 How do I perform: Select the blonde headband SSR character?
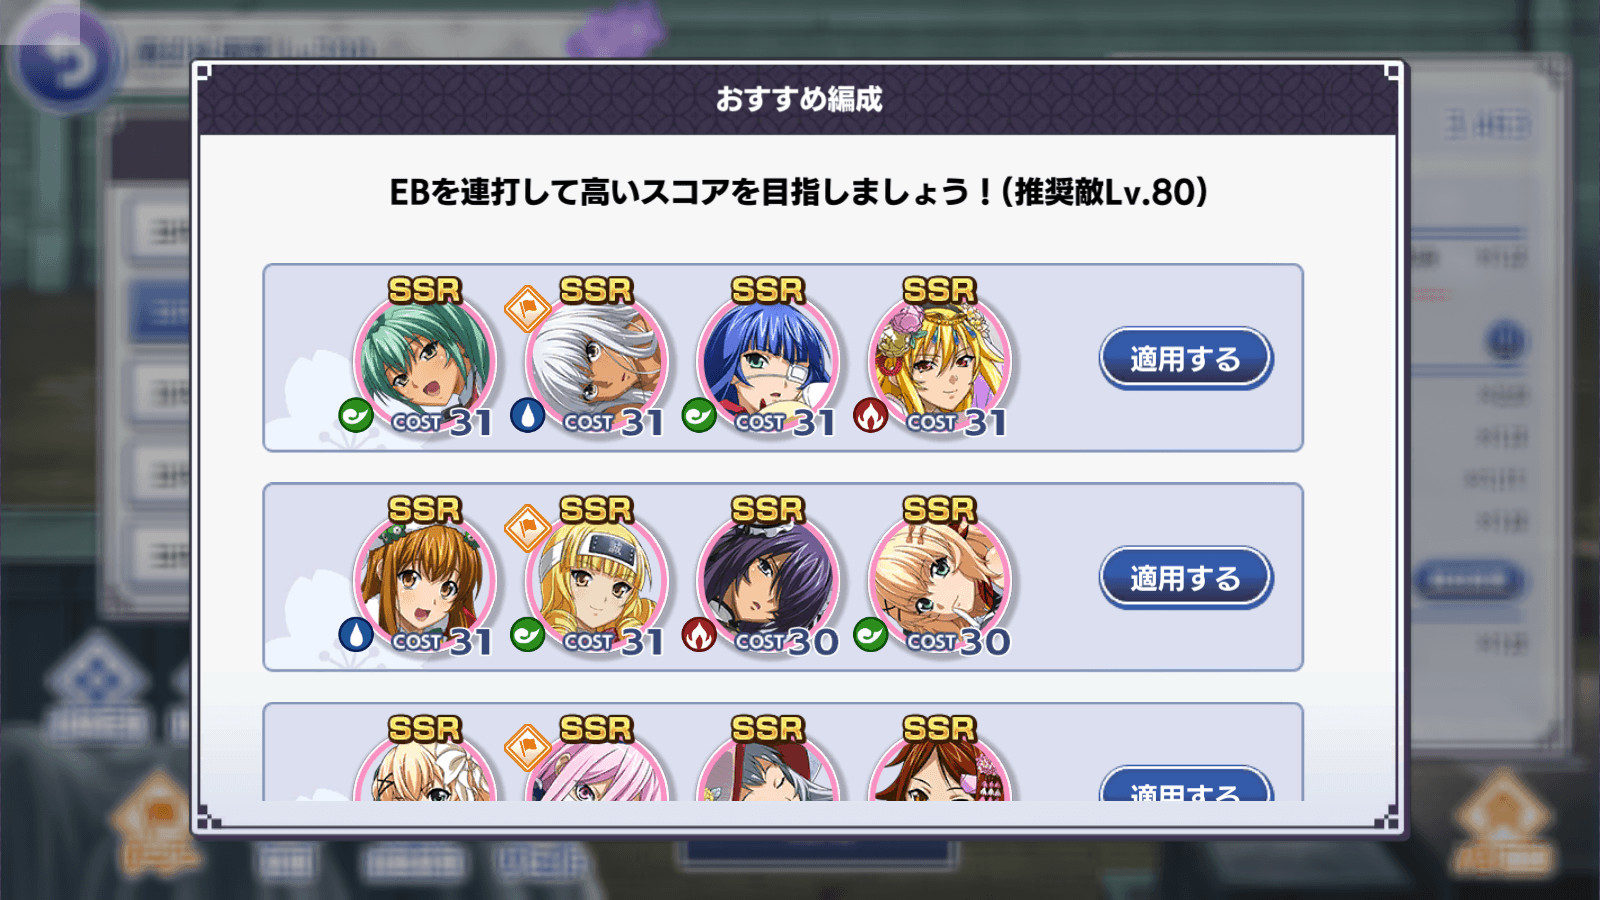click(597, 579)
